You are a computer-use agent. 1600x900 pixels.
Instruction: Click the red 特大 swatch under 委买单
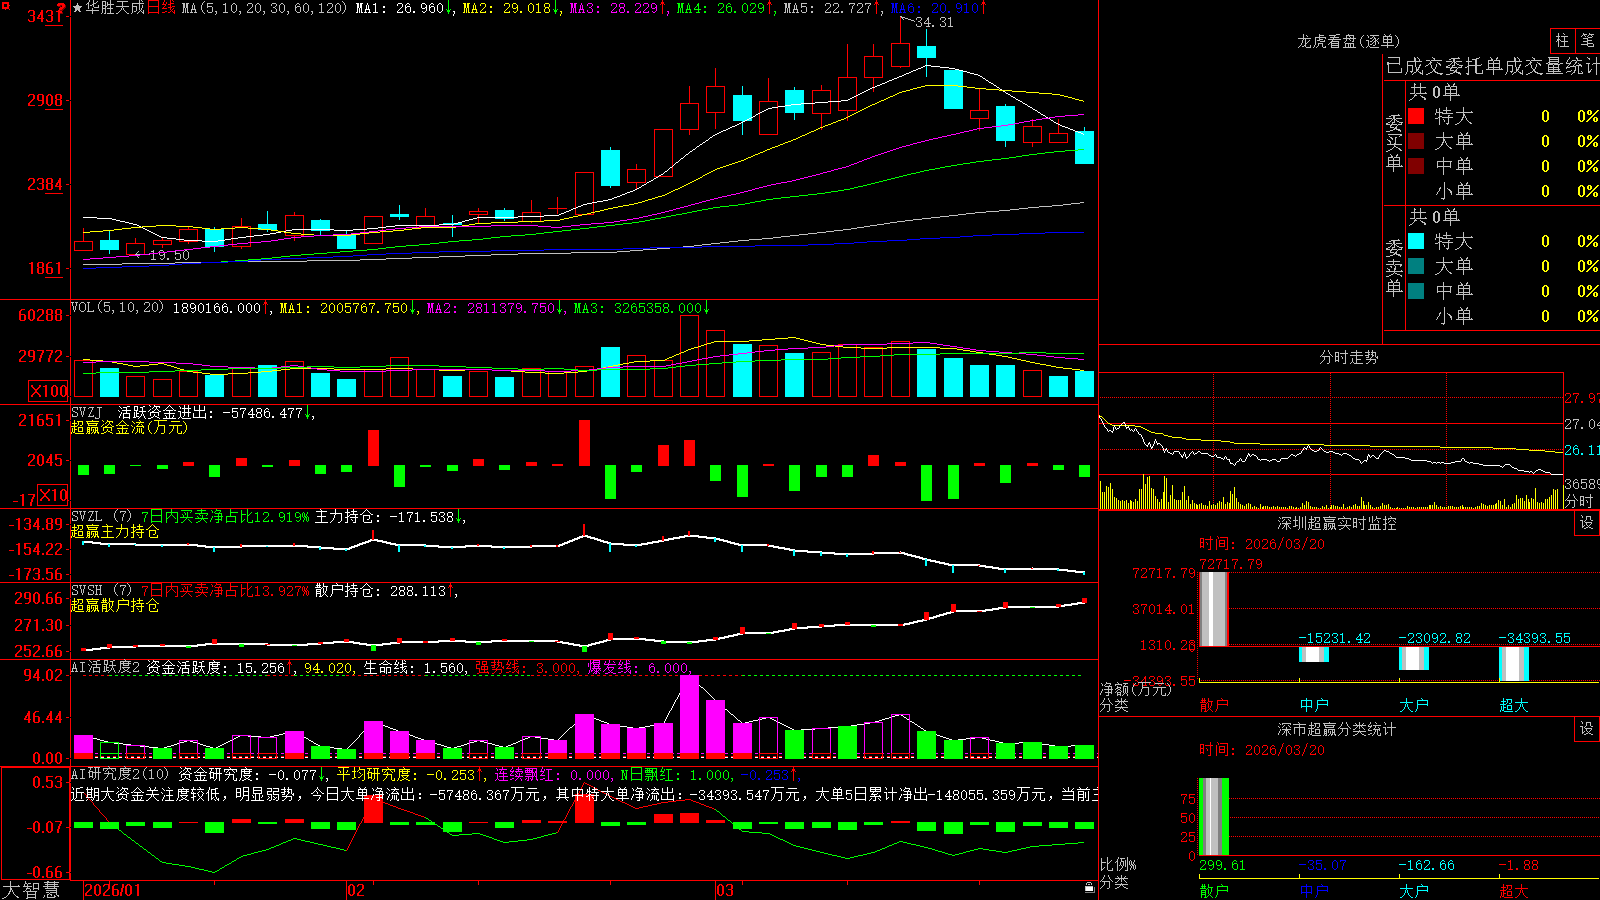pyautogui.click(x=1416, y=116)
